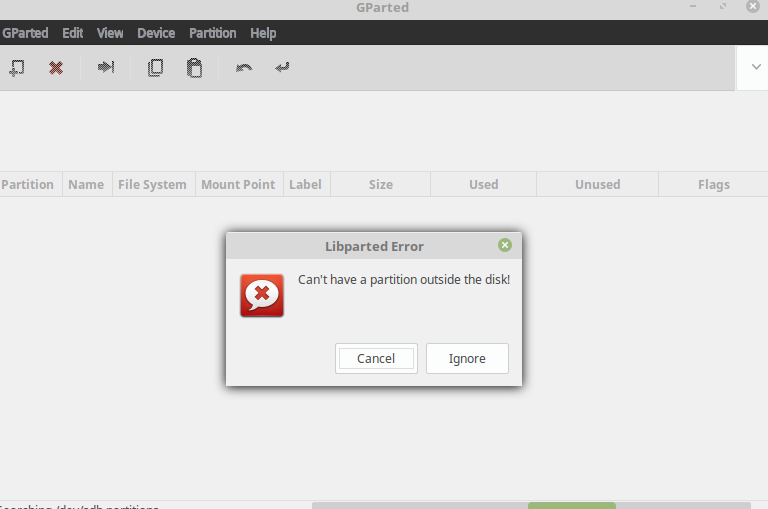
Task: Click the Name column header
Action: point(87,184)
